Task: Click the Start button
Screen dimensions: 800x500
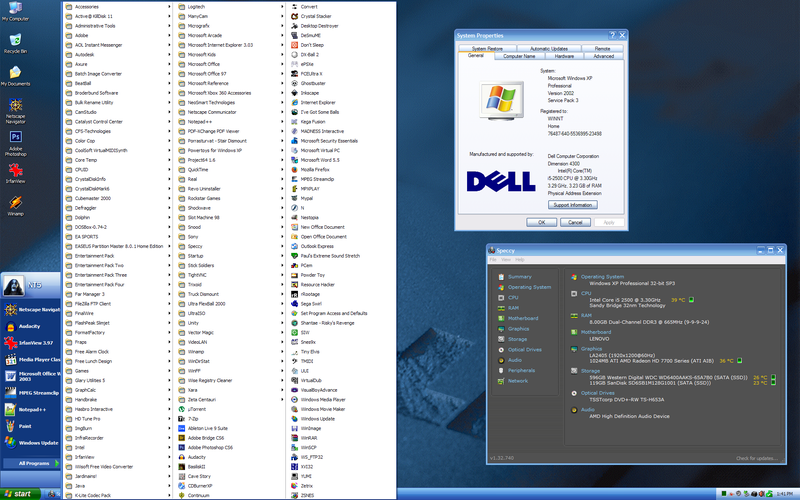Action: tap(18, 494)
